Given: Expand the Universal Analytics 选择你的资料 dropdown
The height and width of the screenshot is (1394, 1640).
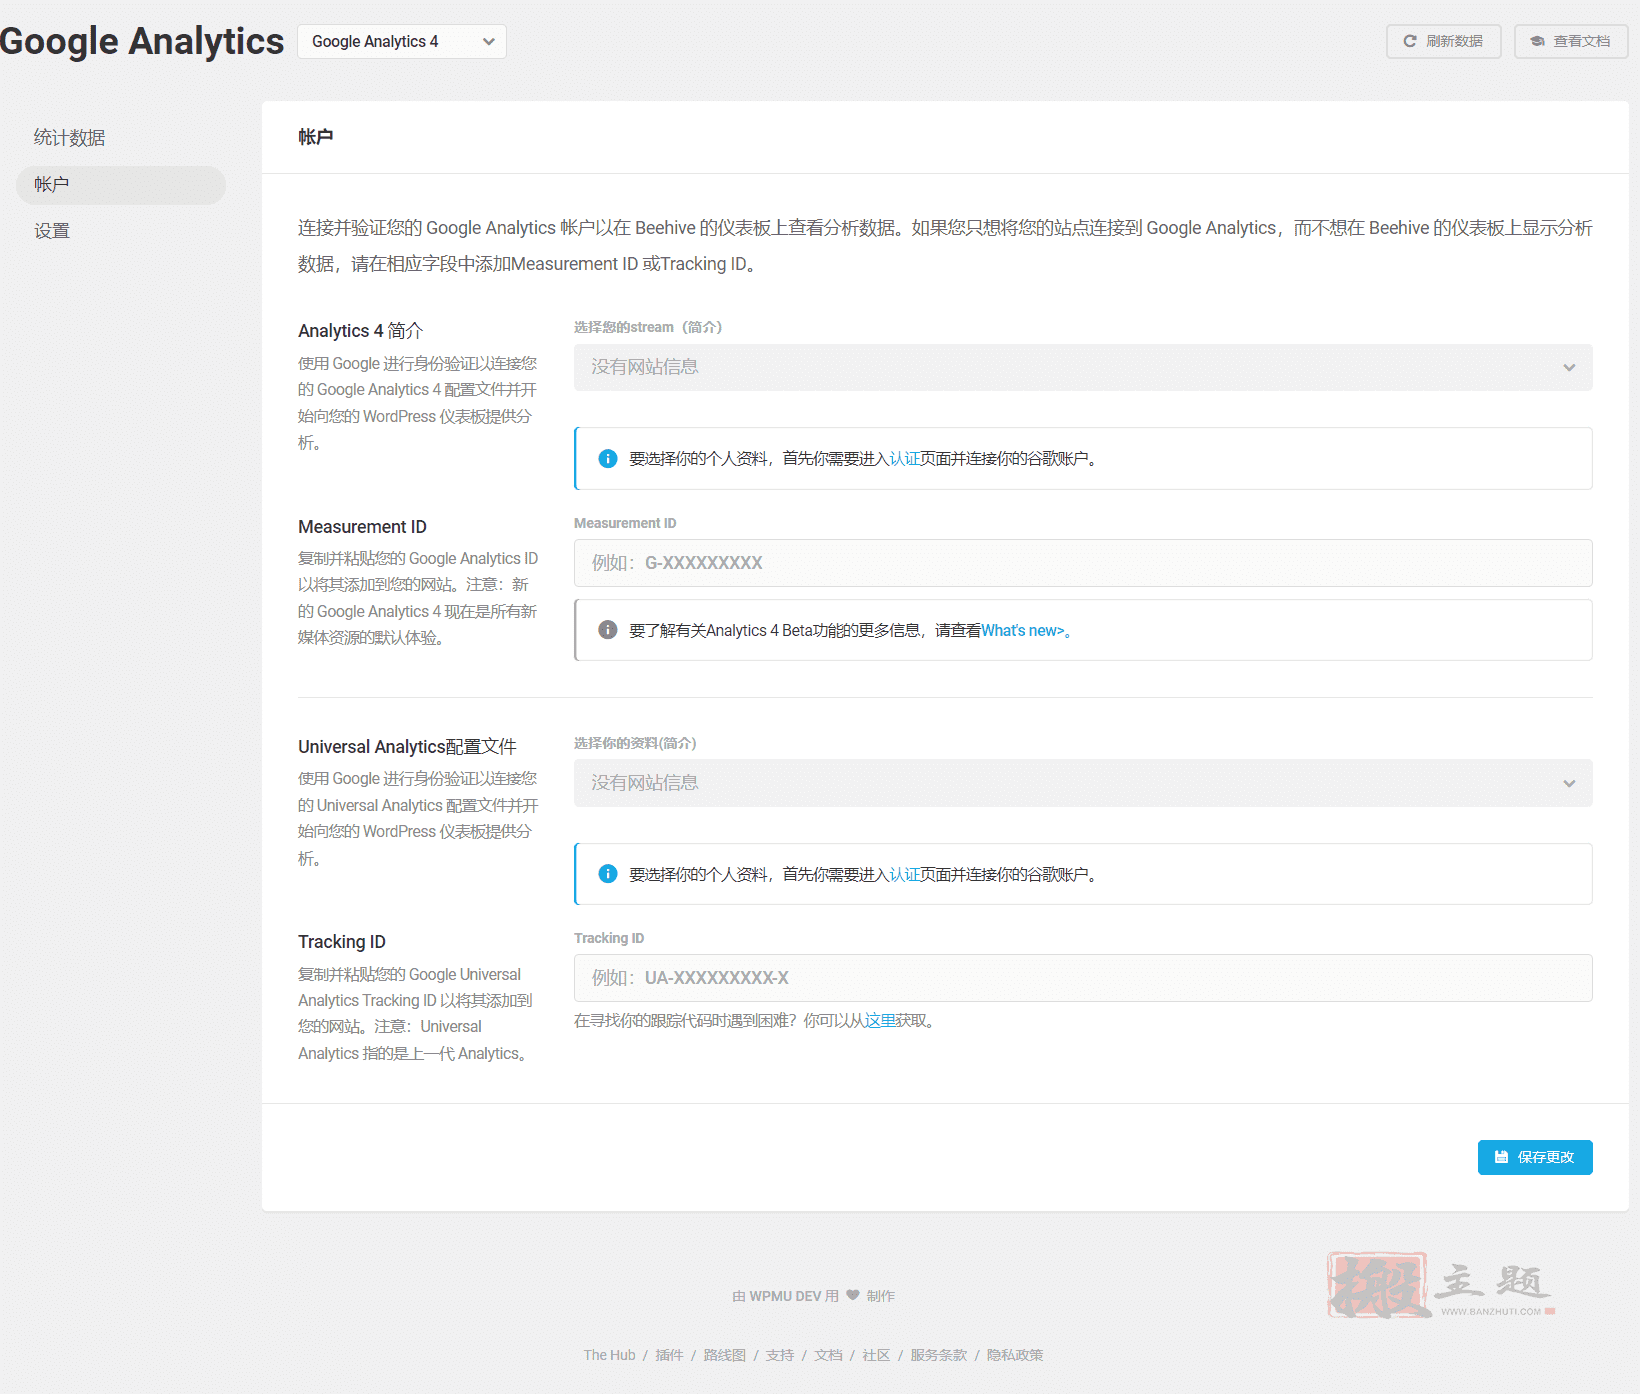Looking at the screenshot, I should [x=1083, y=783].
